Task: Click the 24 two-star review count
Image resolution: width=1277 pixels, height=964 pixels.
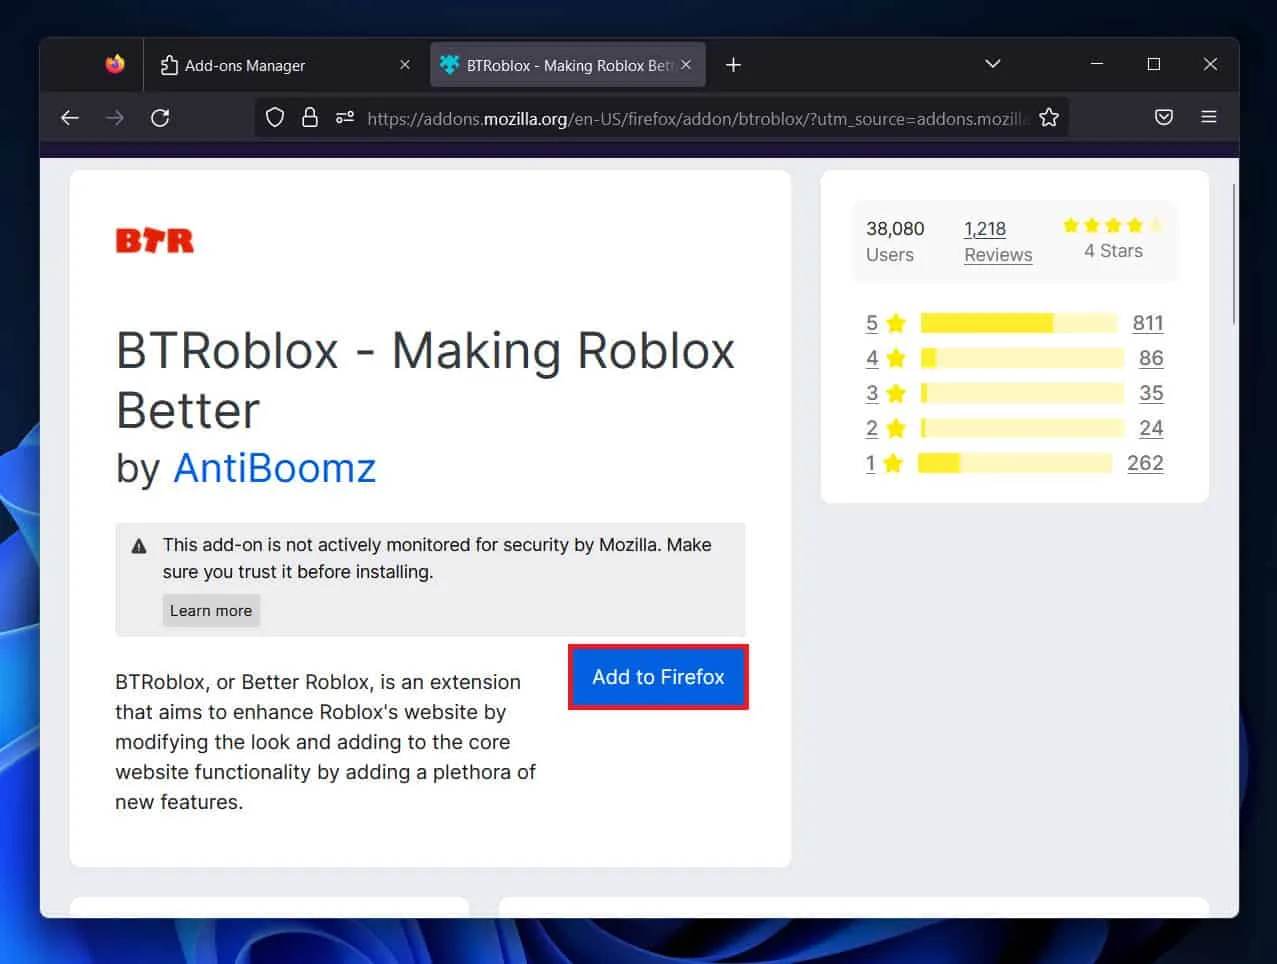Action: (x=1151, y=428)
